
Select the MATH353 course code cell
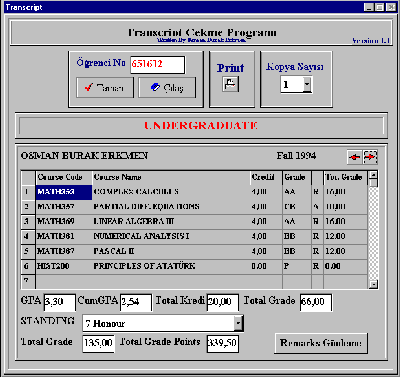coord(64,192)
